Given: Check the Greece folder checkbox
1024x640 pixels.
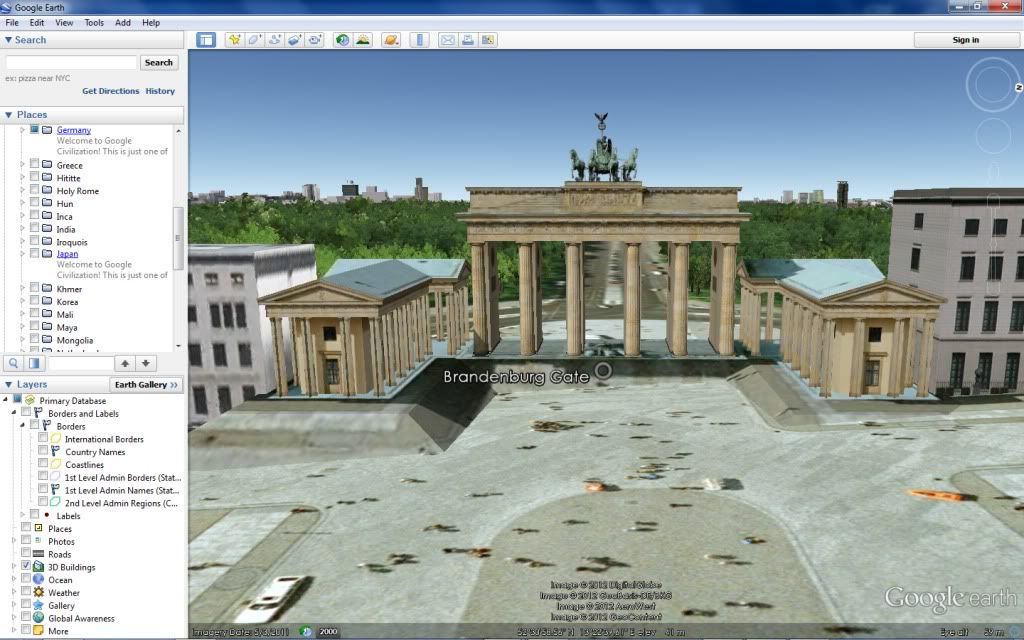Looking at the screenshot, I should (35, 164).
